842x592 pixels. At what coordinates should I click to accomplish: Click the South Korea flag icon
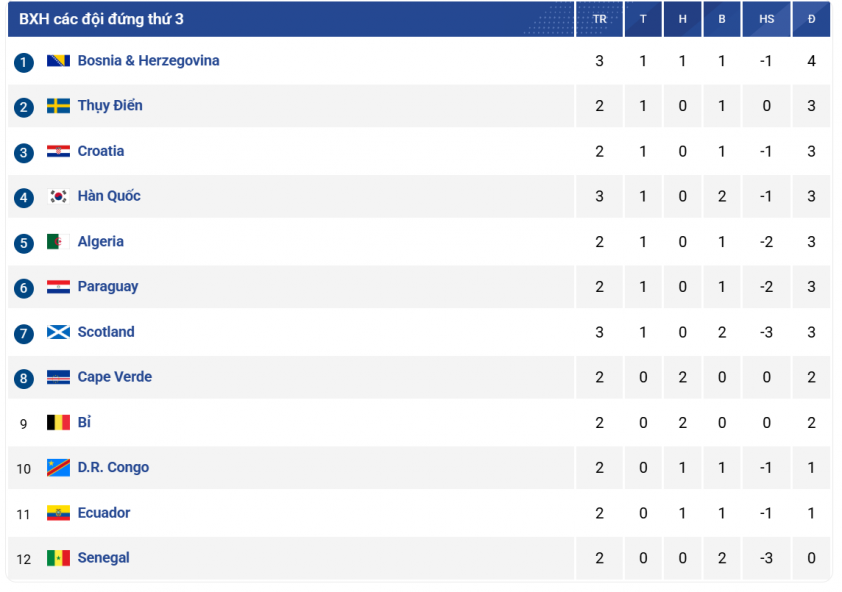click(x=58, y=196)
